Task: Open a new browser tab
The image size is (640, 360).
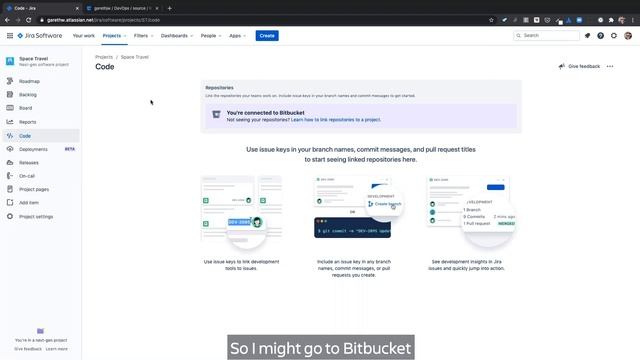Action: pos(169,8)
